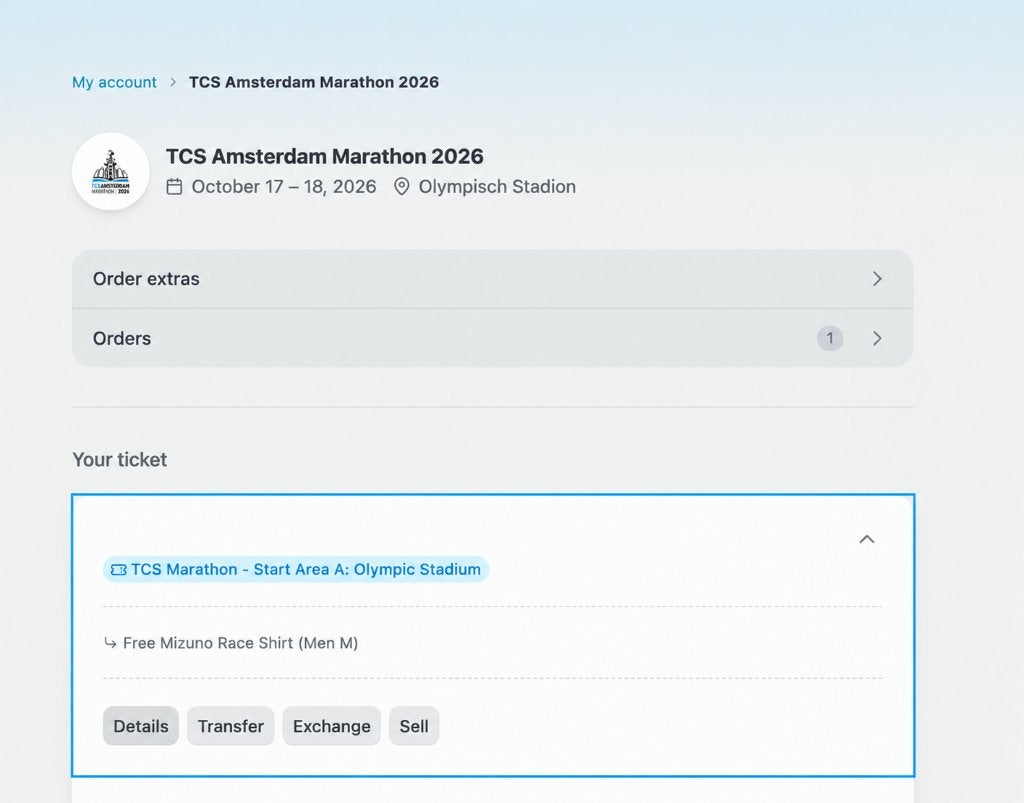1024x803 pixels.
Task: Click the heading TCS Amsterdam Marathon 2026
Action: (325, 157)
